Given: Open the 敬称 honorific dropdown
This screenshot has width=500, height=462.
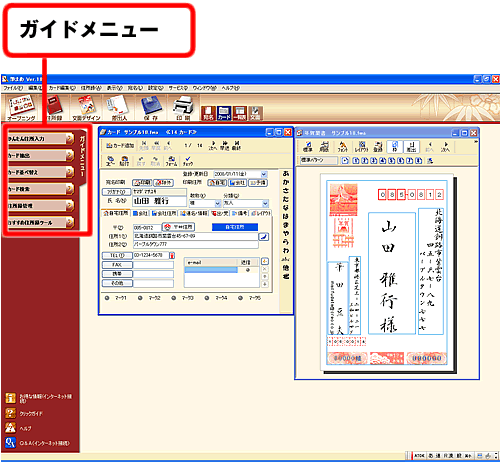Looking at the screenshot, I should [x=218, y=203].
